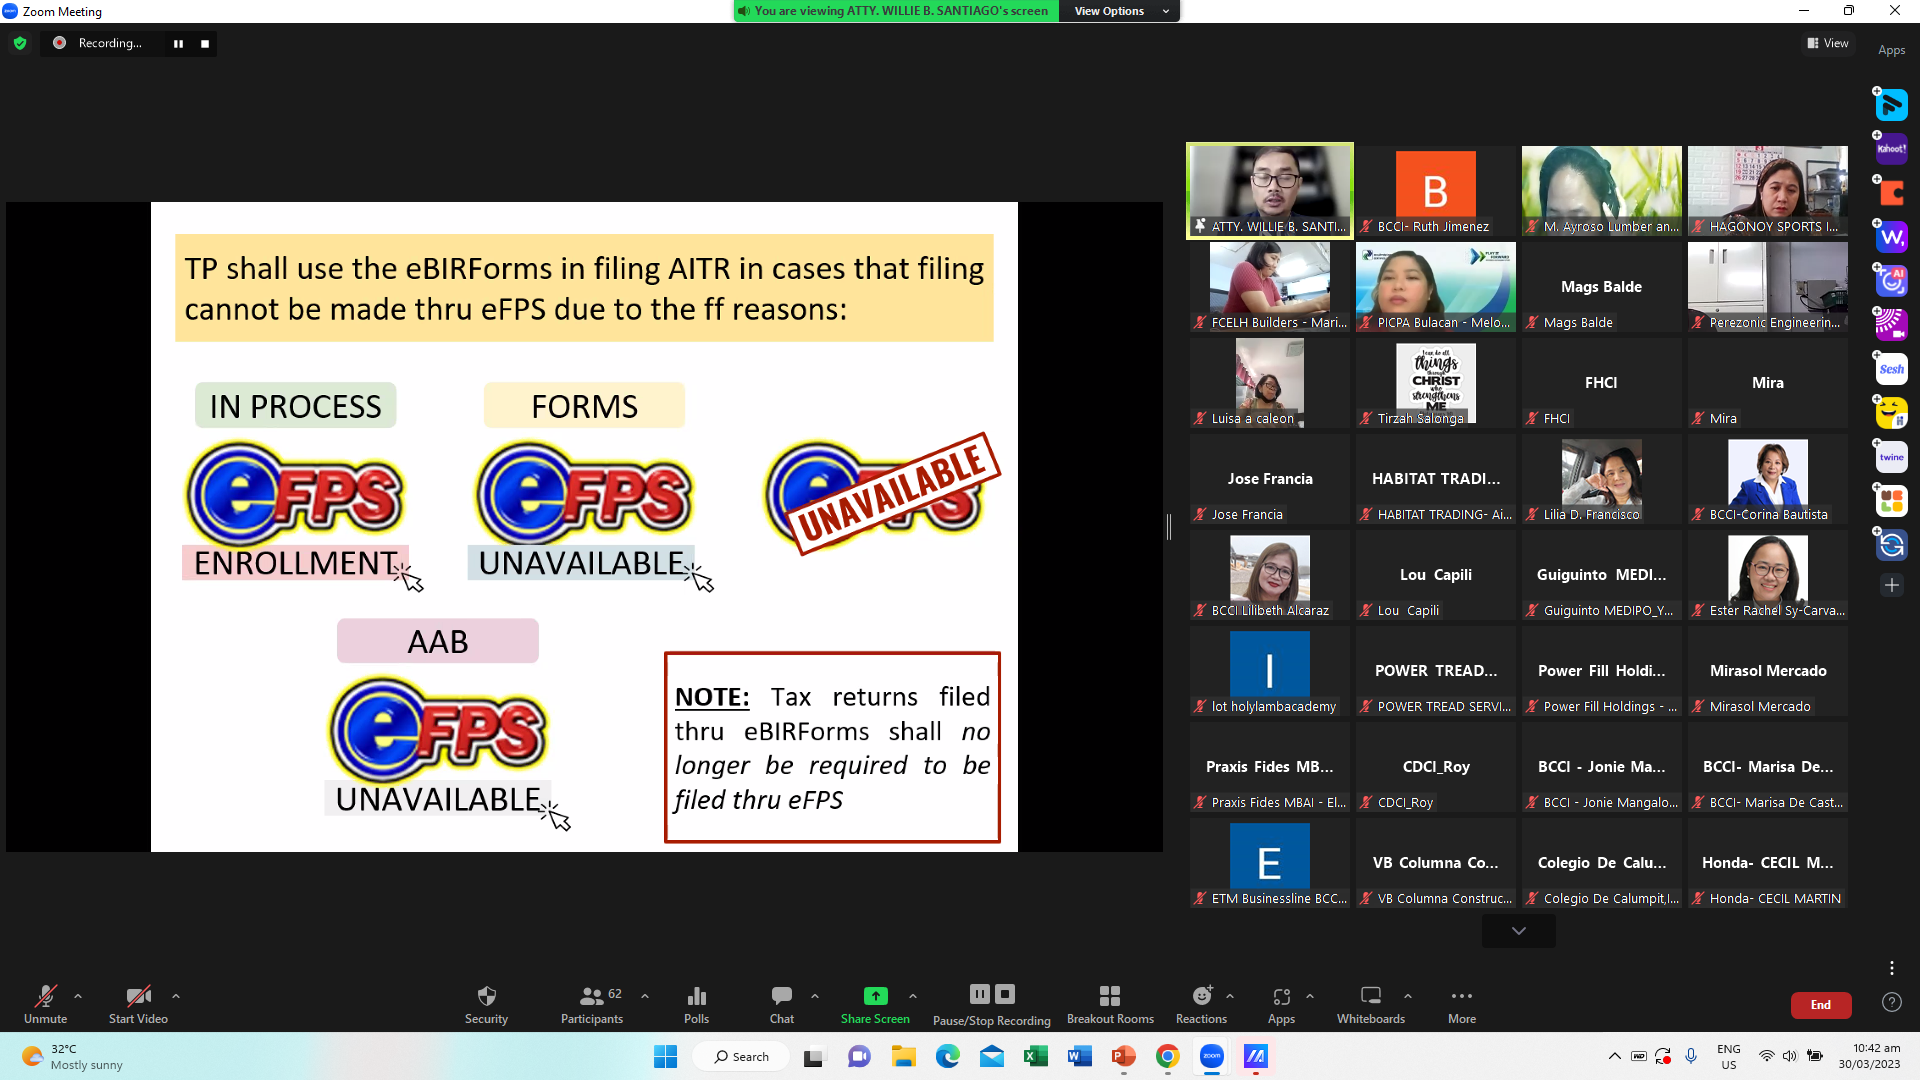Show next page of participant videos

click(1519, 931)
